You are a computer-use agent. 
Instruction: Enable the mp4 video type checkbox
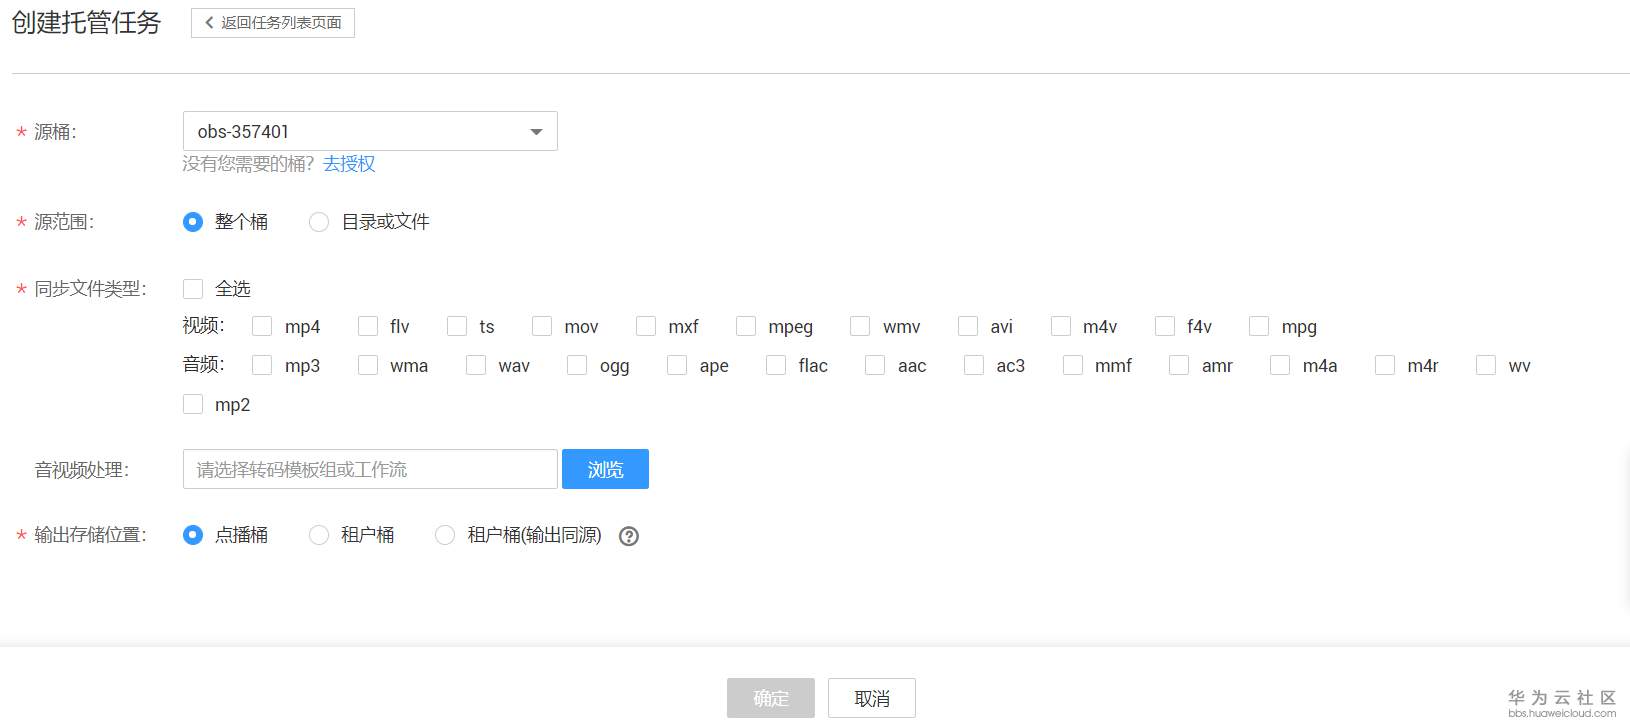click(262, 326)
